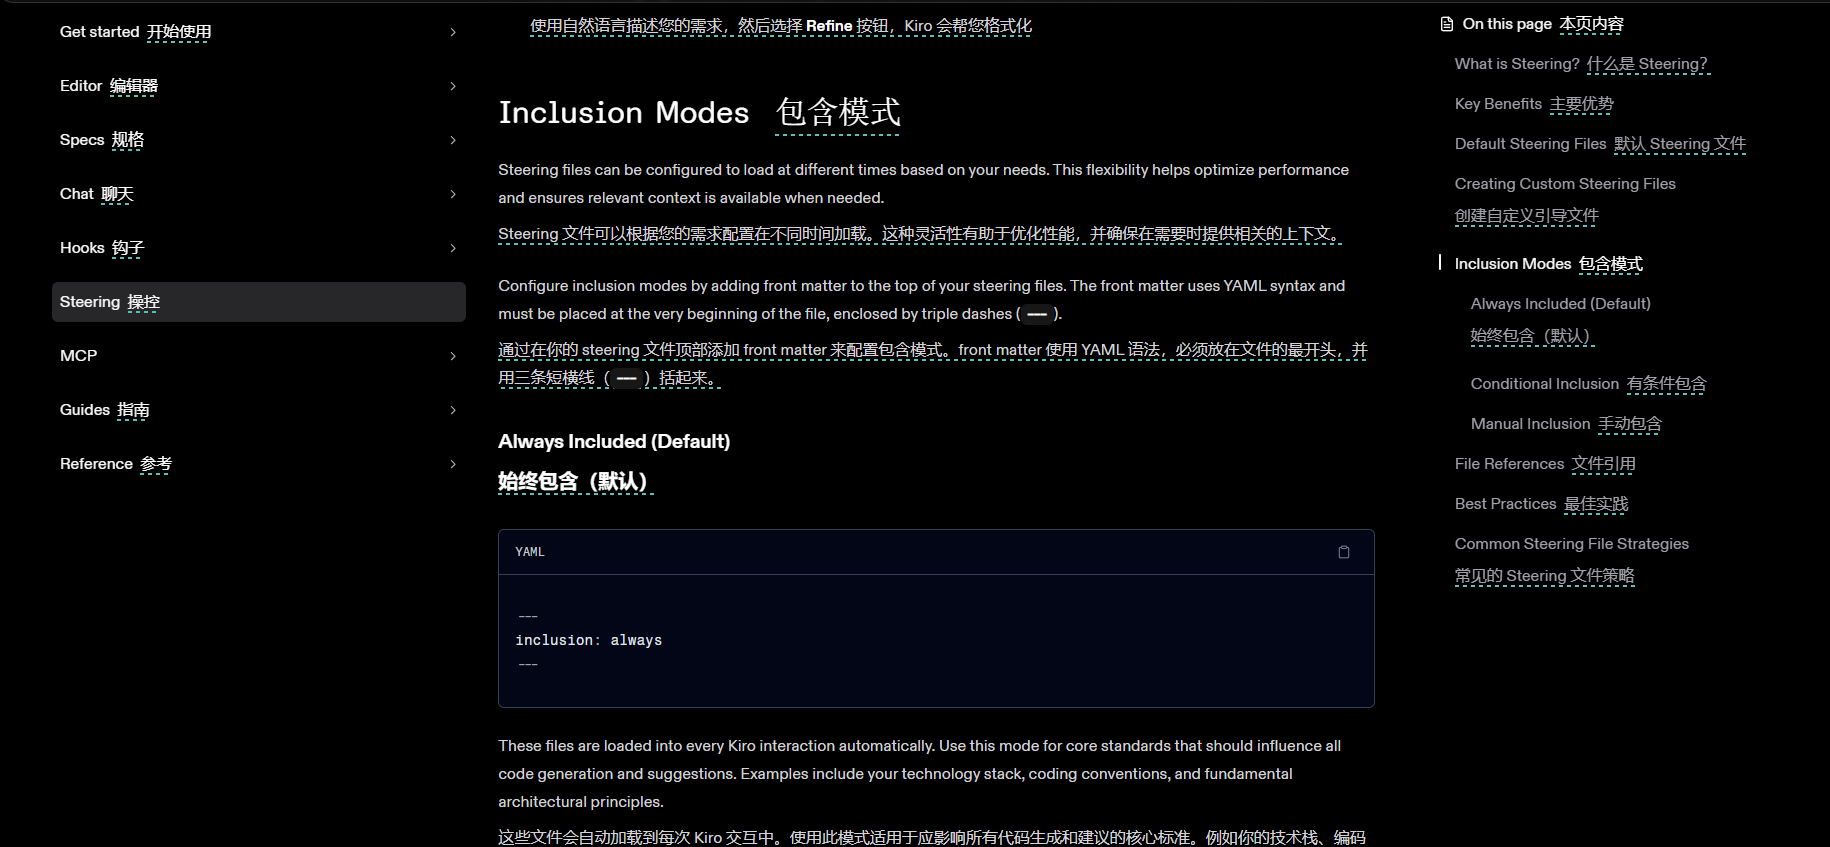
Task: Click the 'inclusion: always' code line
Action: 589,640
